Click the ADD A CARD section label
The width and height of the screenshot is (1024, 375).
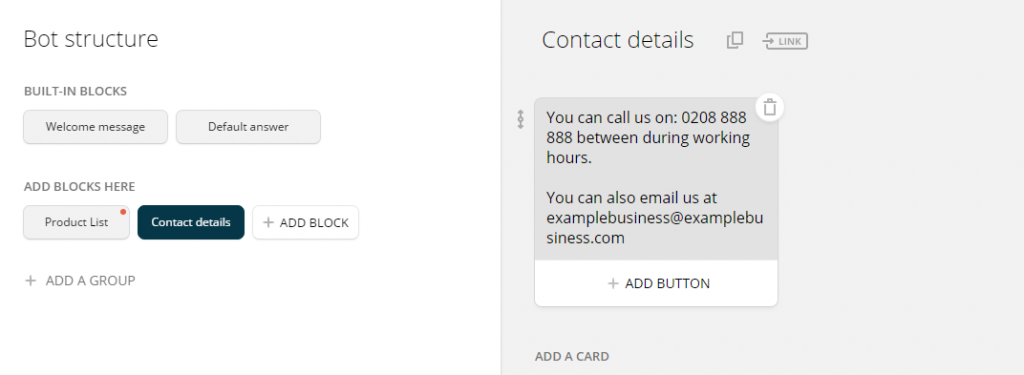coord(572,357)
